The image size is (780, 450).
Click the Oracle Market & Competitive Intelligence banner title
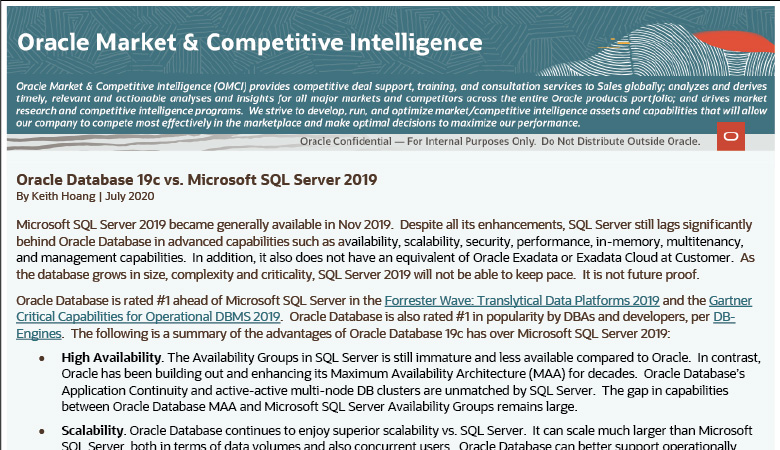click(250, 42)
